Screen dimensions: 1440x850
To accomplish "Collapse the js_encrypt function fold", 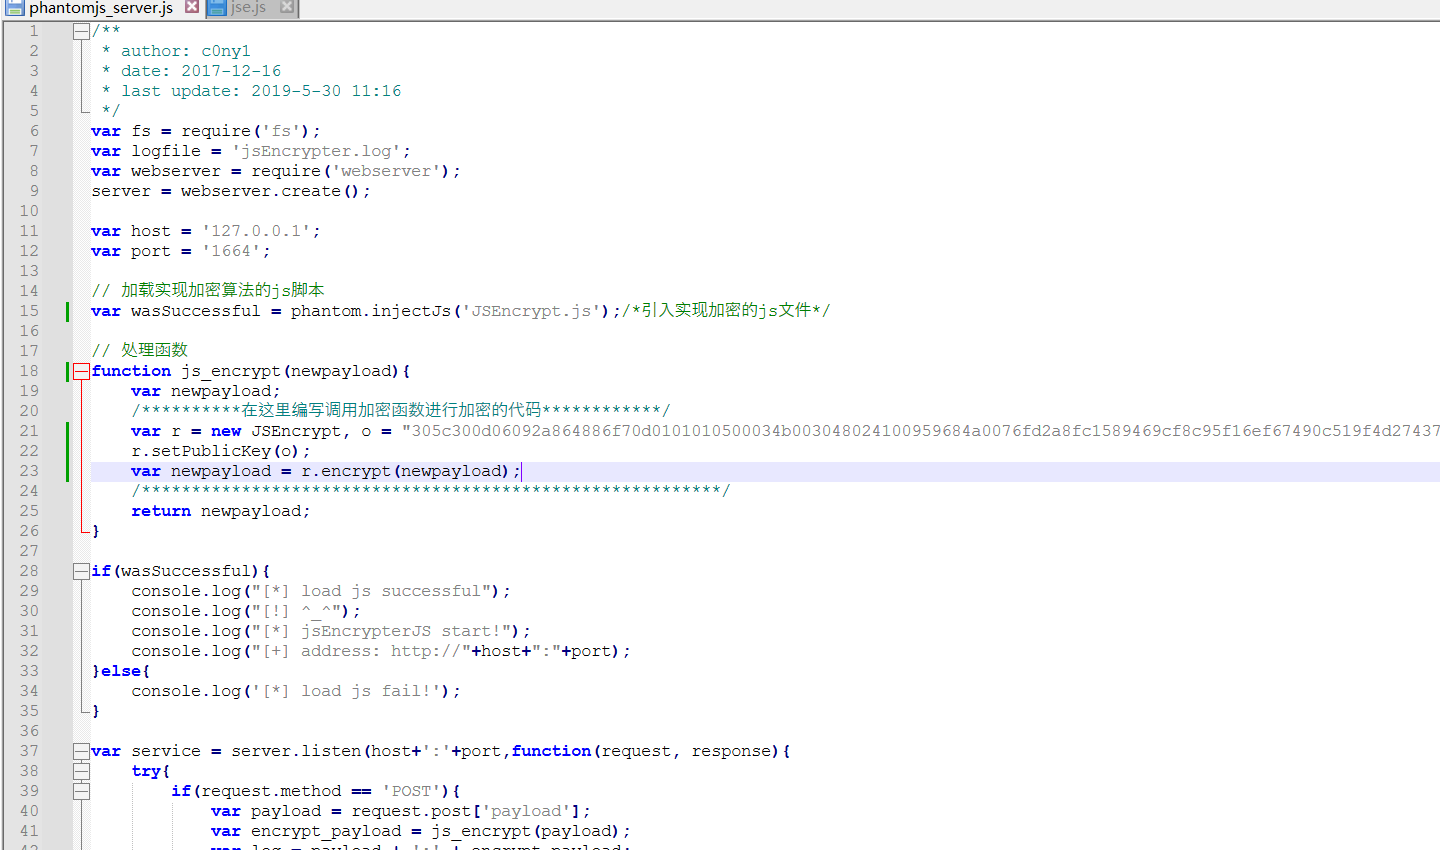I will tap(81, 371).
